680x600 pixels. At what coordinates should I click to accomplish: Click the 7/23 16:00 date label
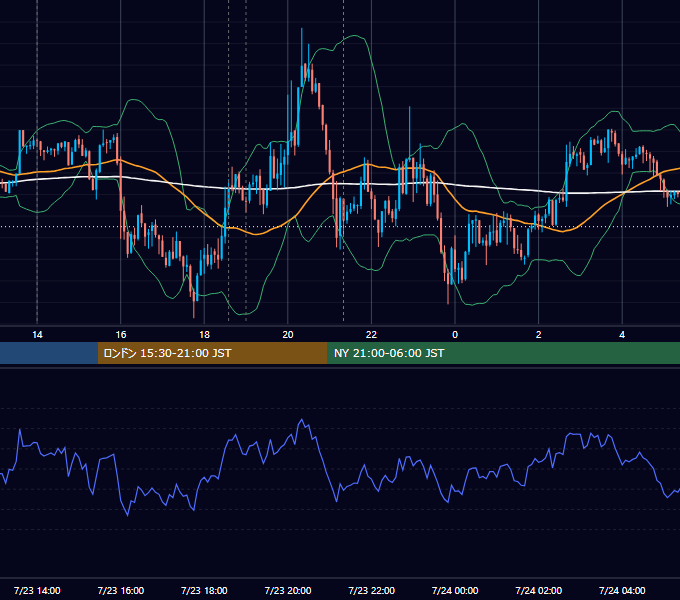(x=121, y=590)
